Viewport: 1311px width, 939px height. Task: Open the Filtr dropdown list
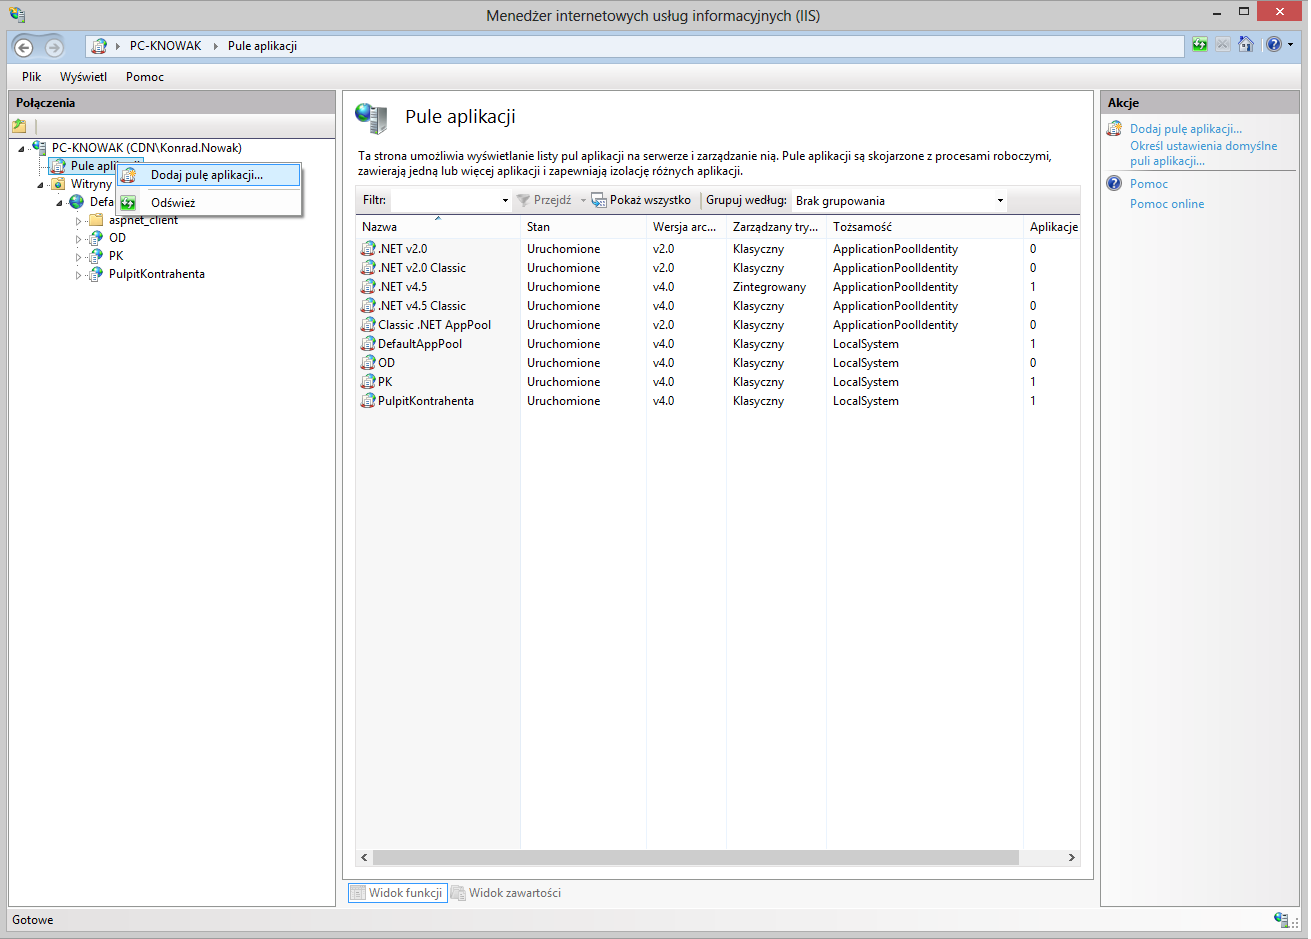pyautogui.click(x=505, y=201)
